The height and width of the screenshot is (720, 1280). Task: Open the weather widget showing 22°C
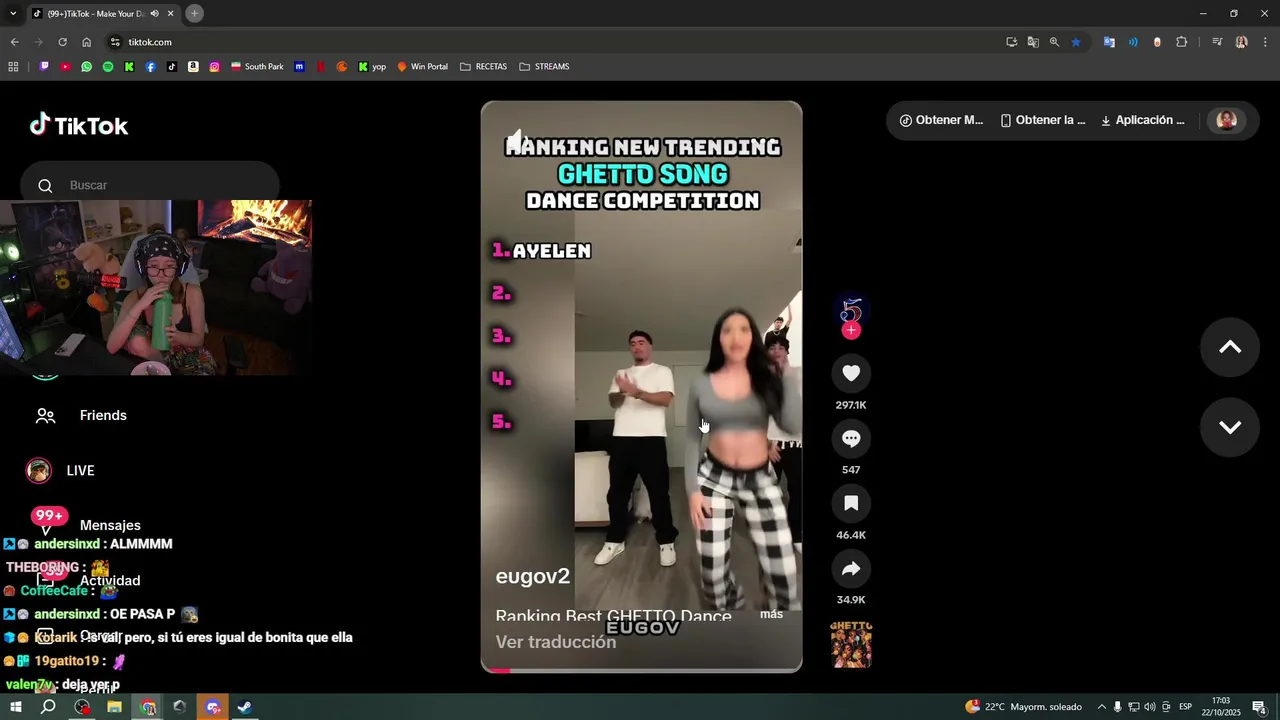1023,707
